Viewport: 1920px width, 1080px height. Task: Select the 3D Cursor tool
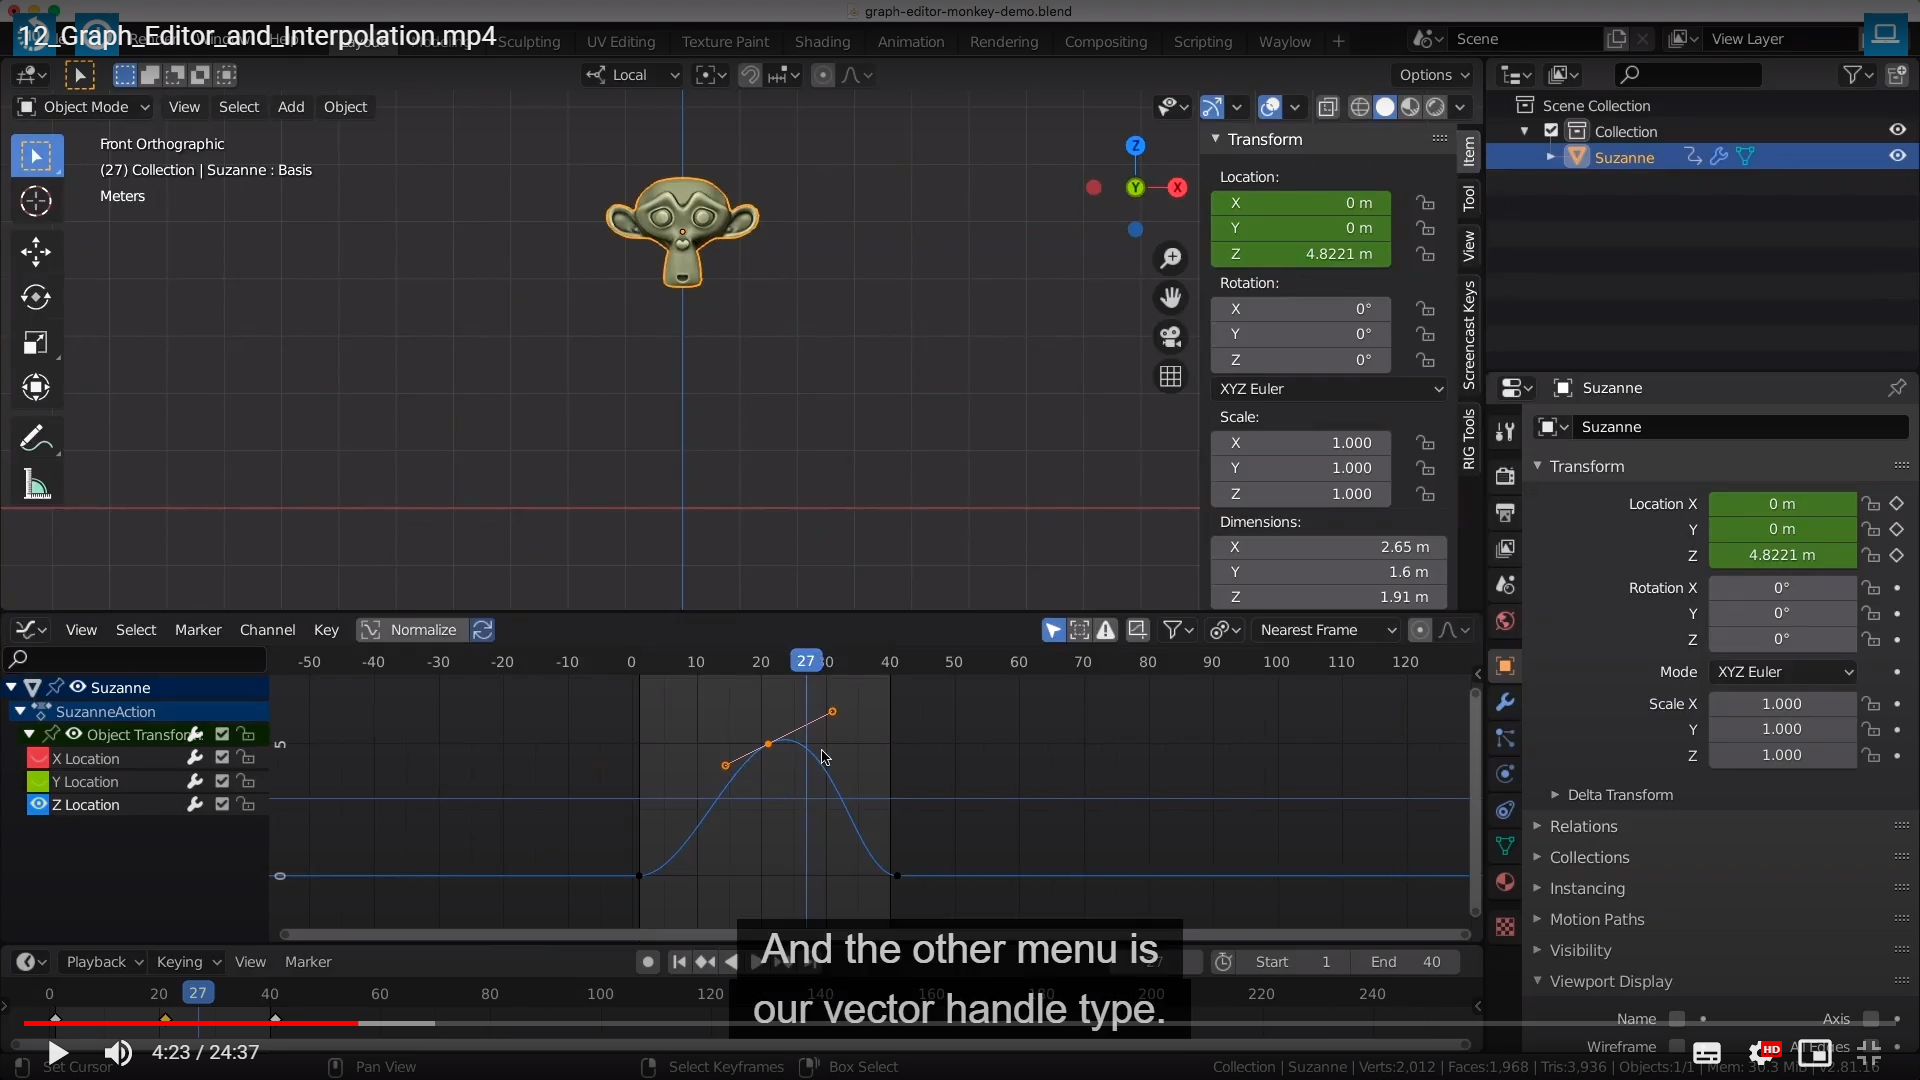point(36,201)
